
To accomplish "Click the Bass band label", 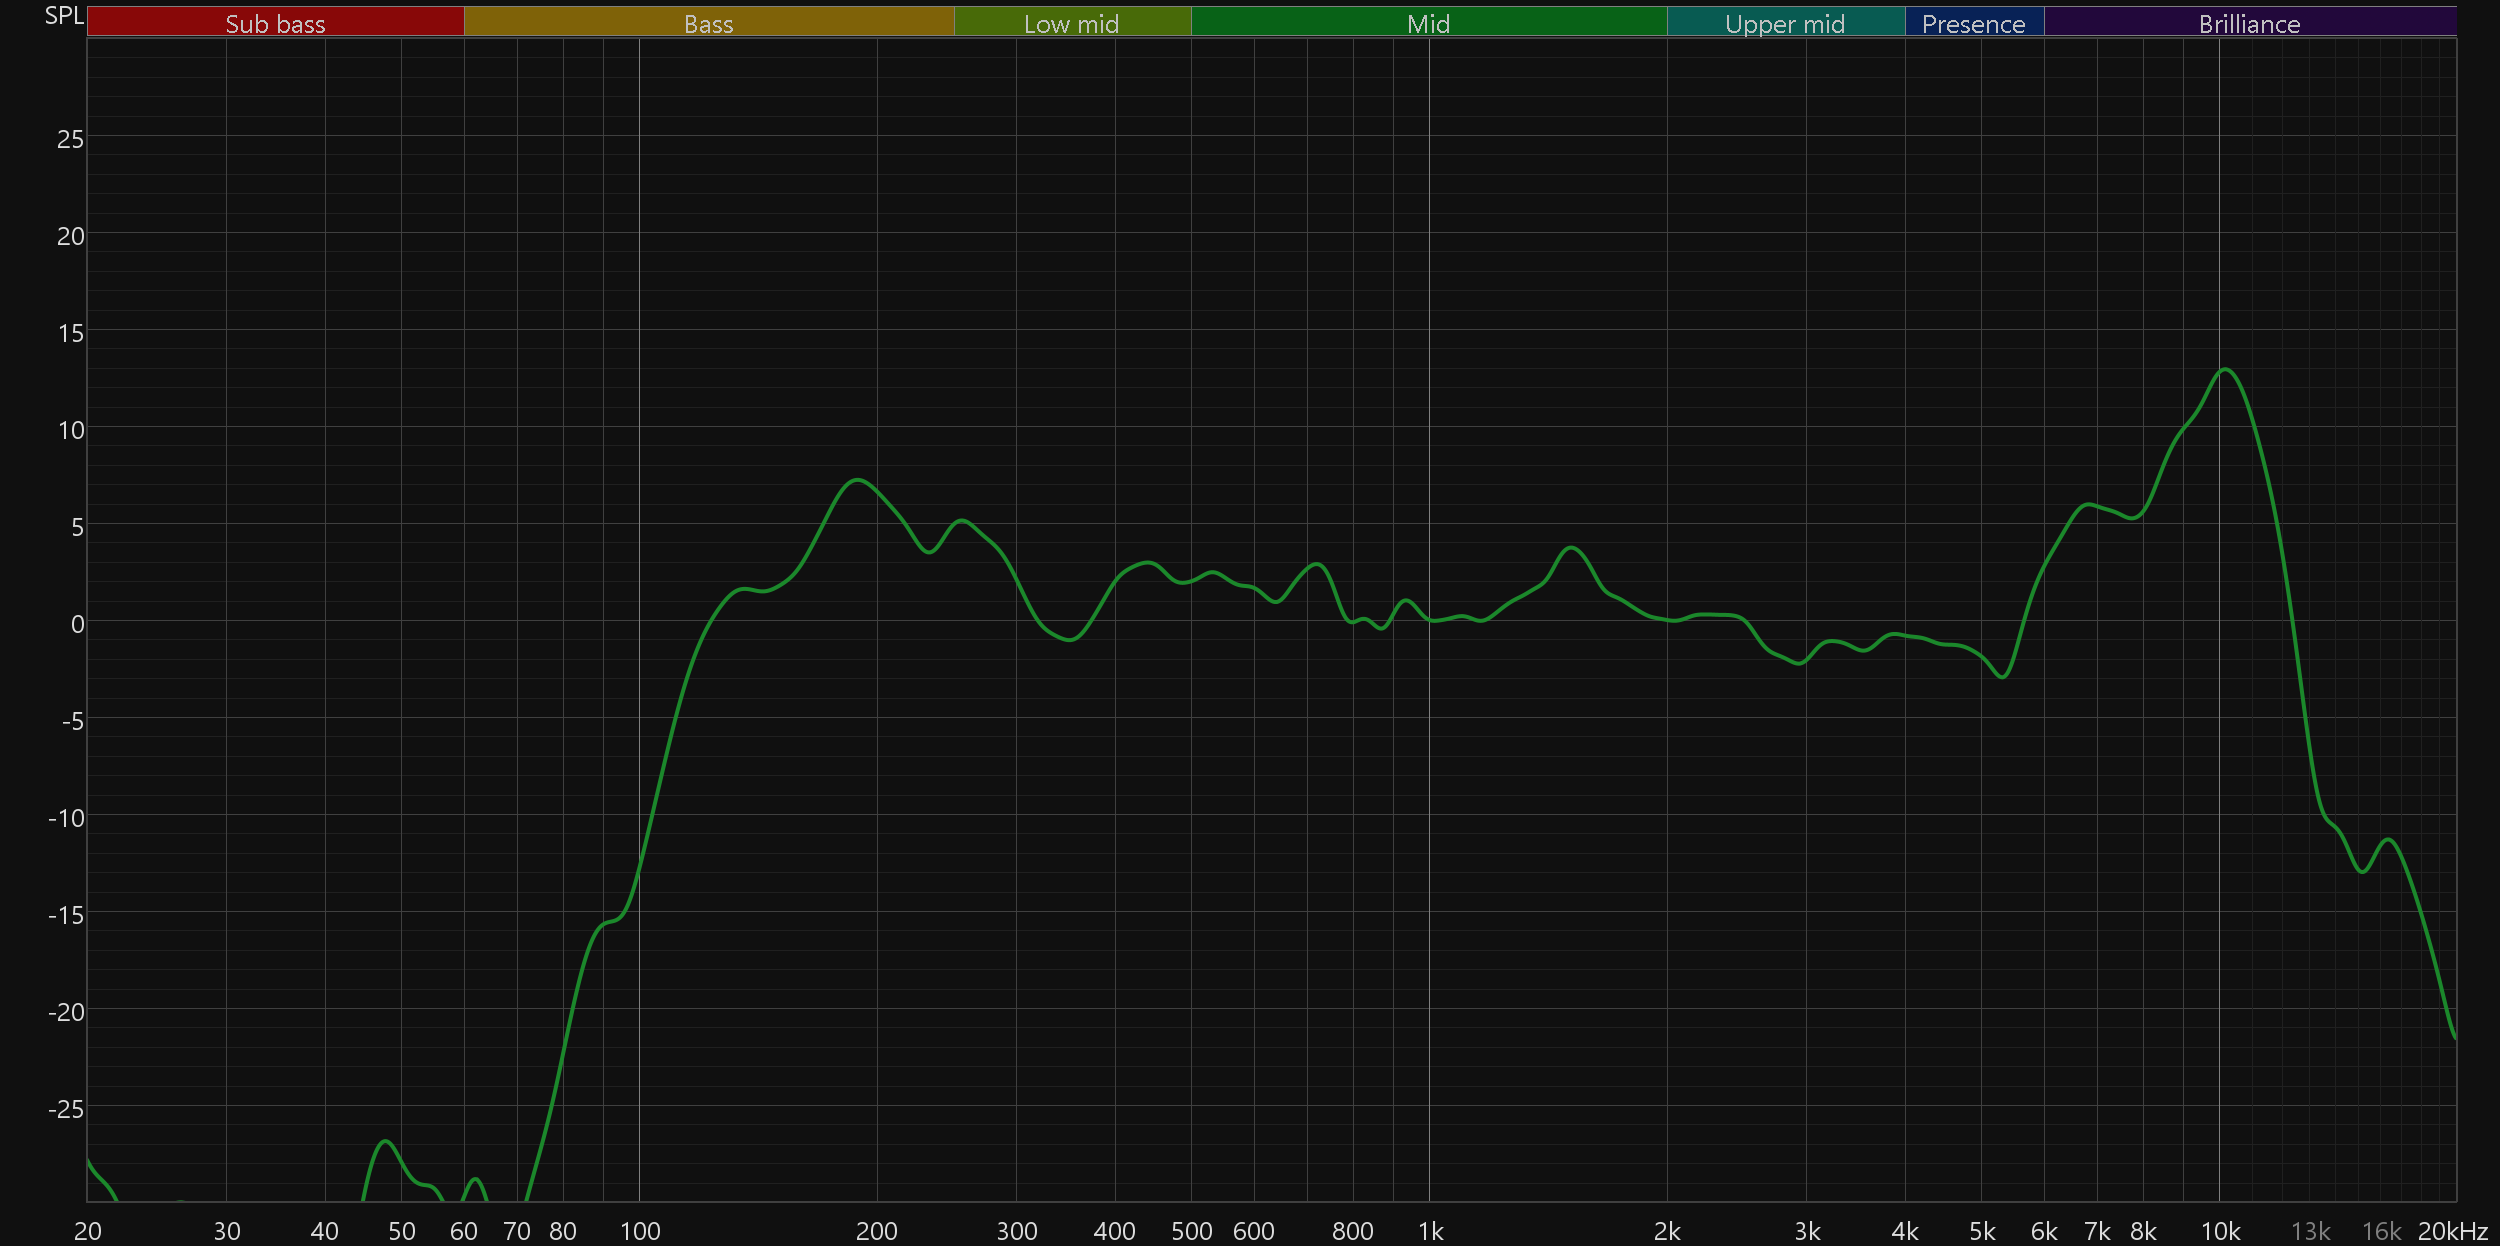I will 708,23.
